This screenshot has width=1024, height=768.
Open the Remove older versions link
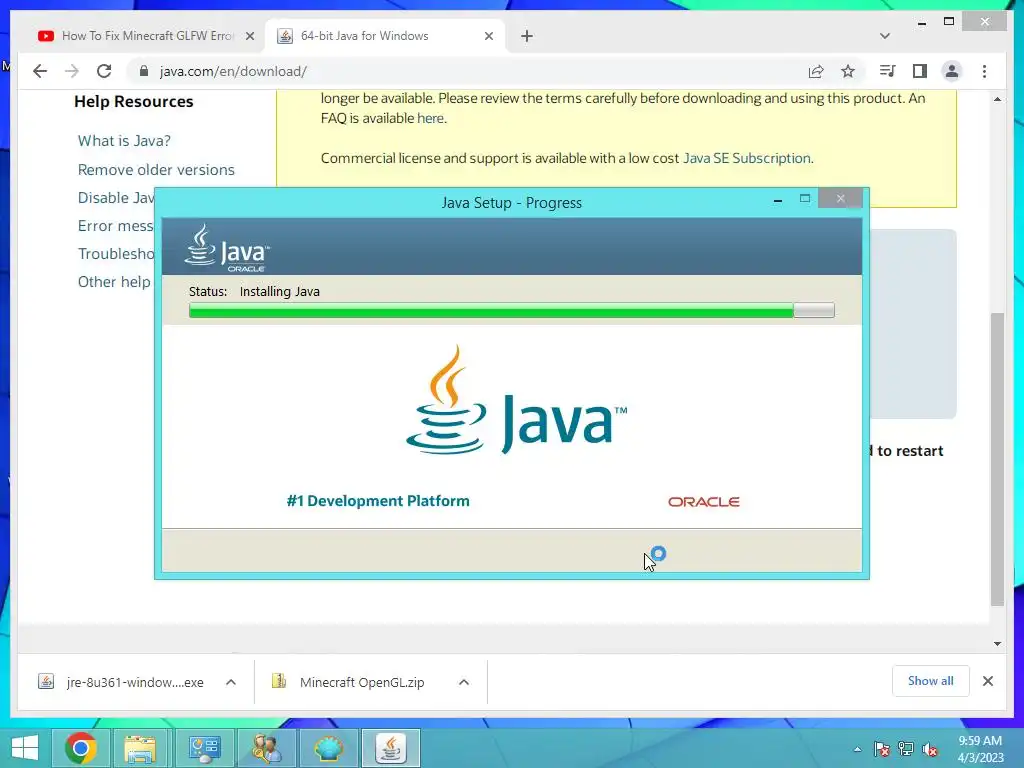[156, 169]
